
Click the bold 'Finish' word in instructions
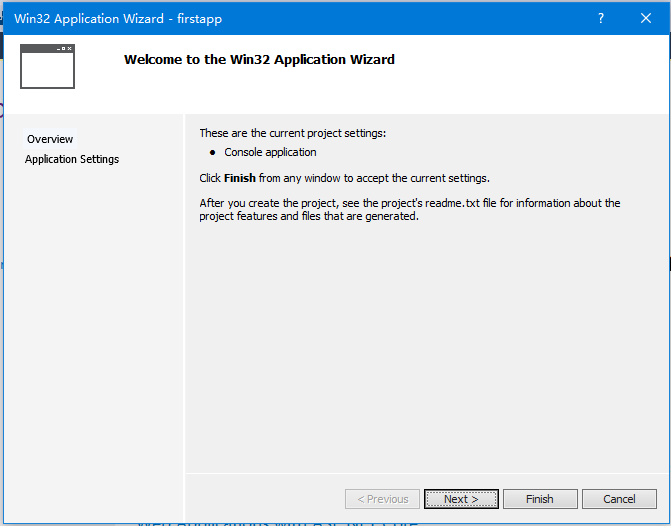point(240,178)
